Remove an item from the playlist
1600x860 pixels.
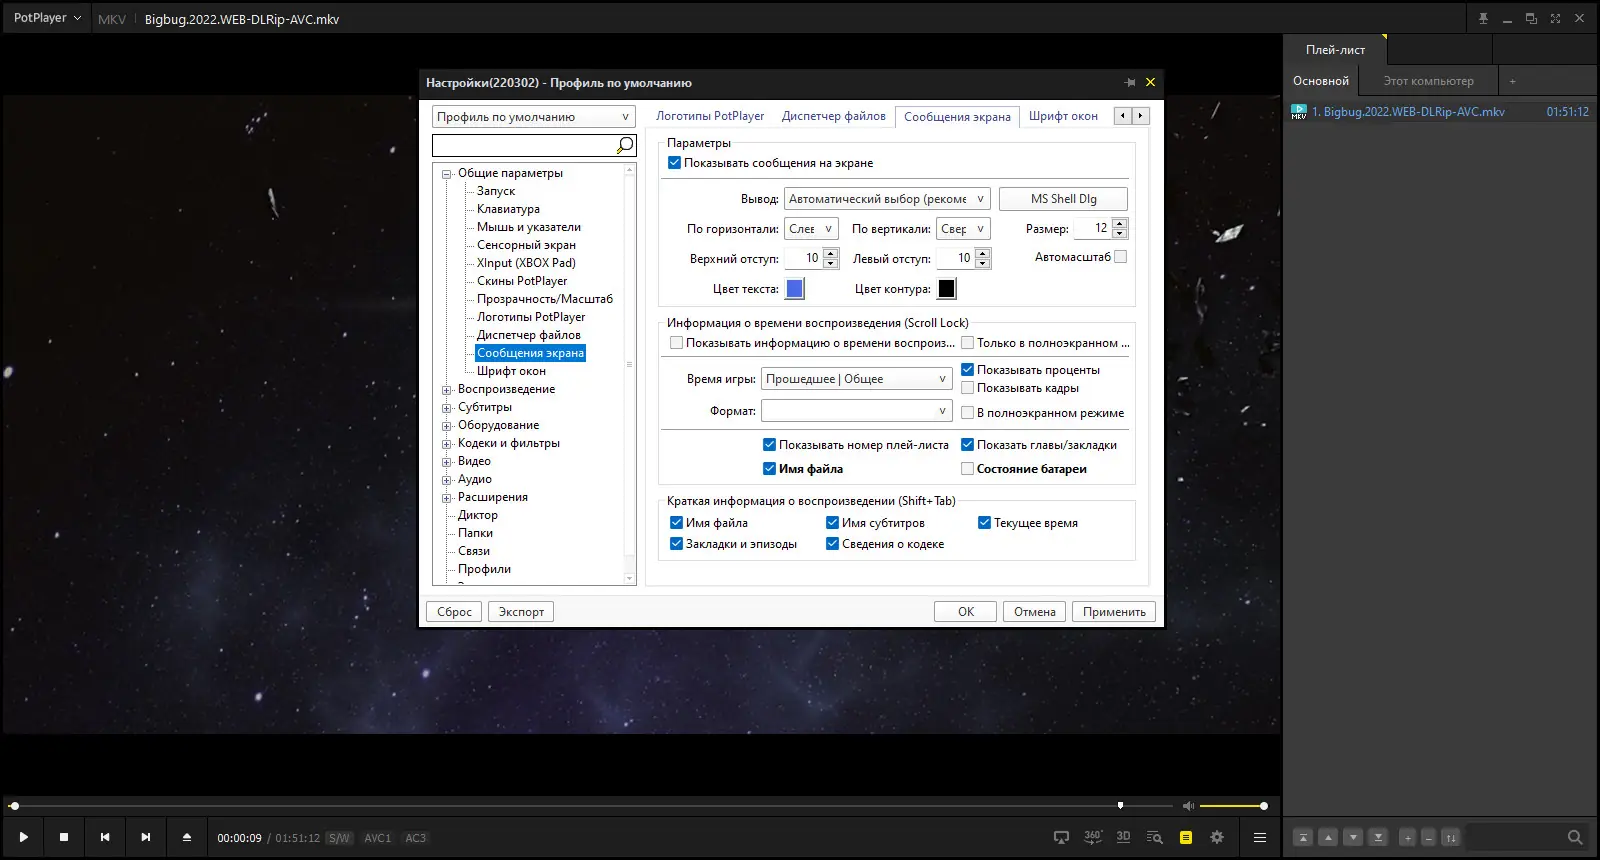1429,837
